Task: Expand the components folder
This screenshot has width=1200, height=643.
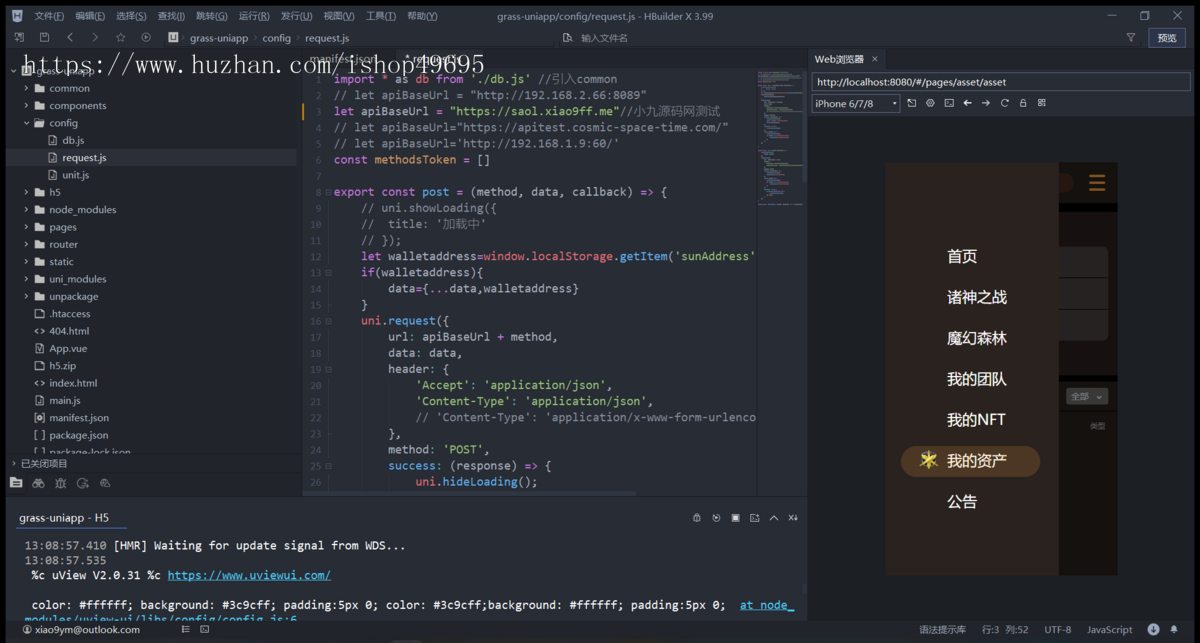Action: pos(27,105)
